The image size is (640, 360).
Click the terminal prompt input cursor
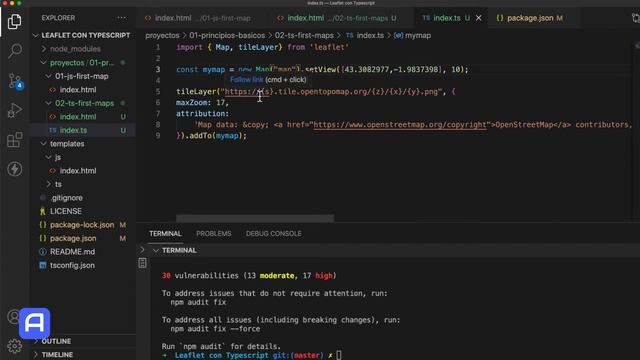pyautogui.click(x=338, y=355)
